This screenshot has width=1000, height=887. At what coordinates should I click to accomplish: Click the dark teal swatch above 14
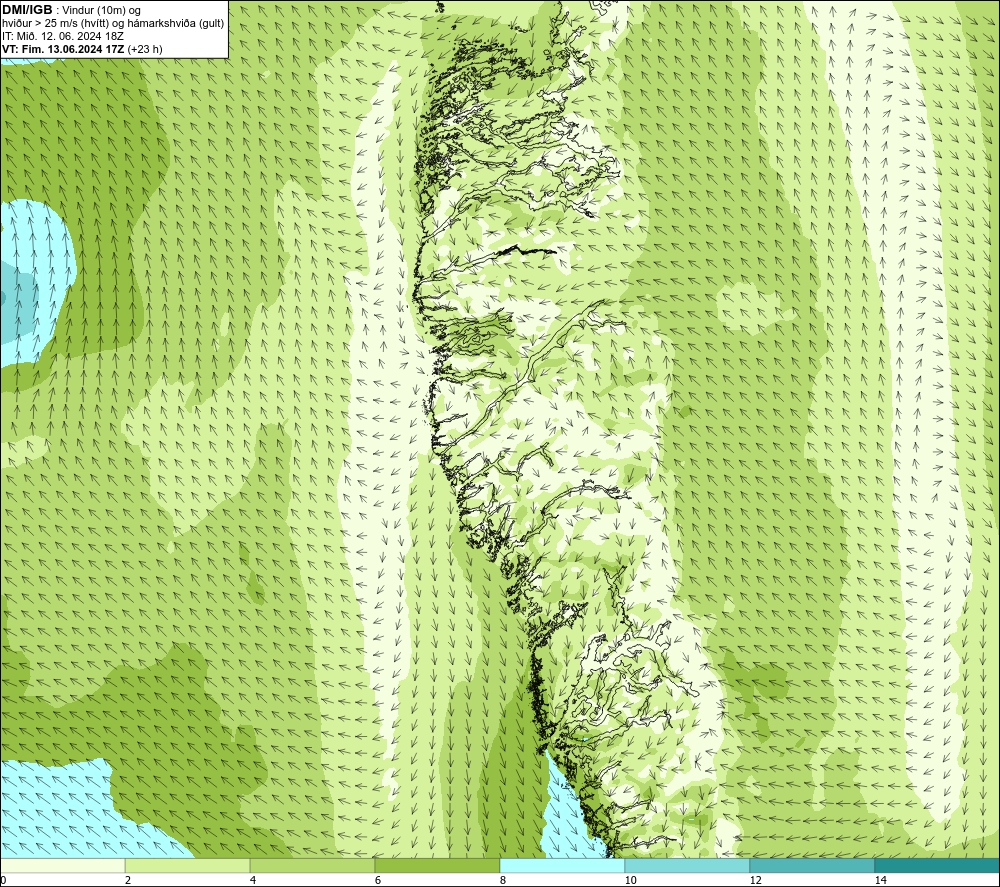[938, 866]
